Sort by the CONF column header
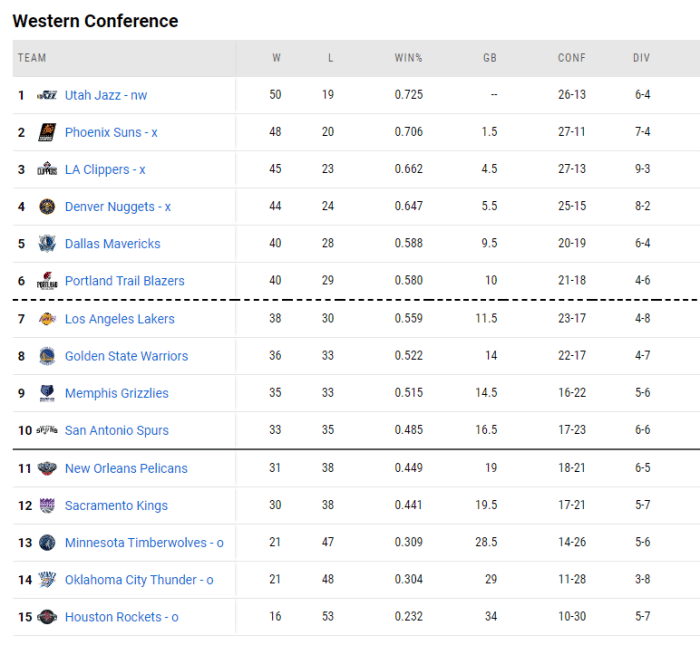The width and height of the screenshot is (700, 645). (571, 58)
